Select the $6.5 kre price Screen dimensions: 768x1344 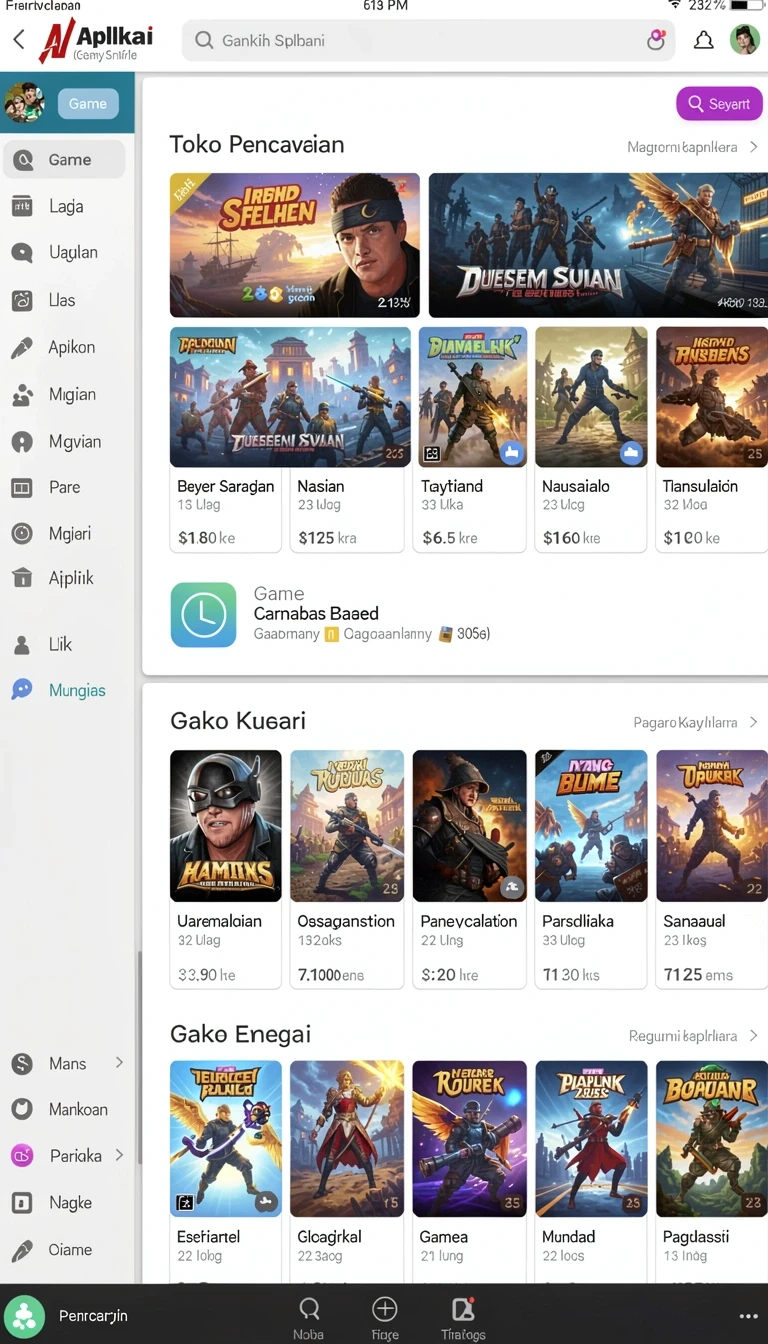tap(450, 538)
